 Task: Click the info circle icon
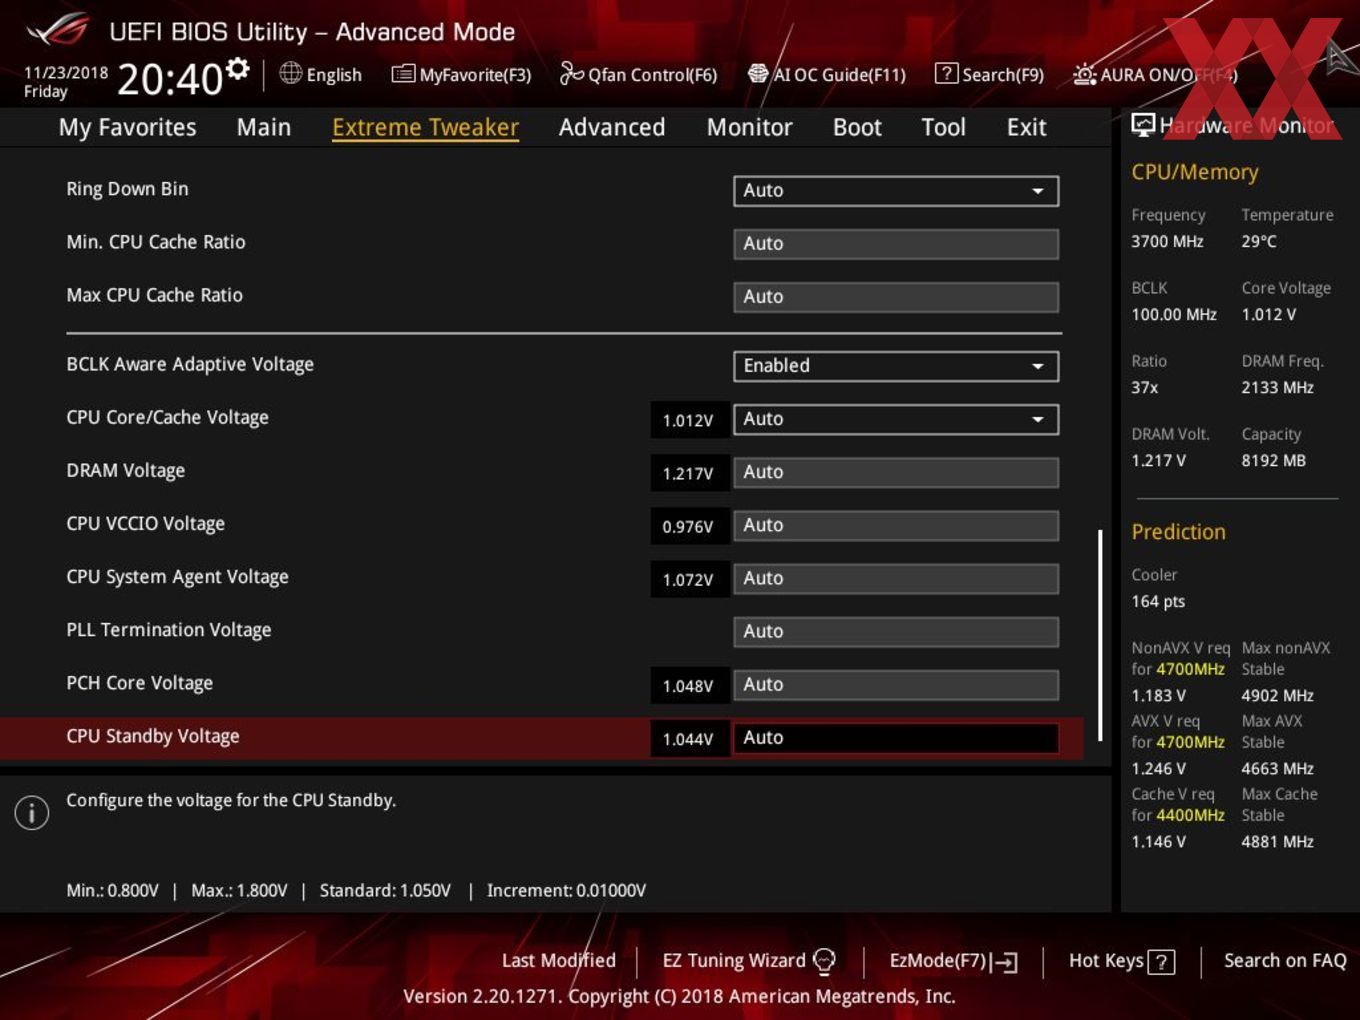32,812
